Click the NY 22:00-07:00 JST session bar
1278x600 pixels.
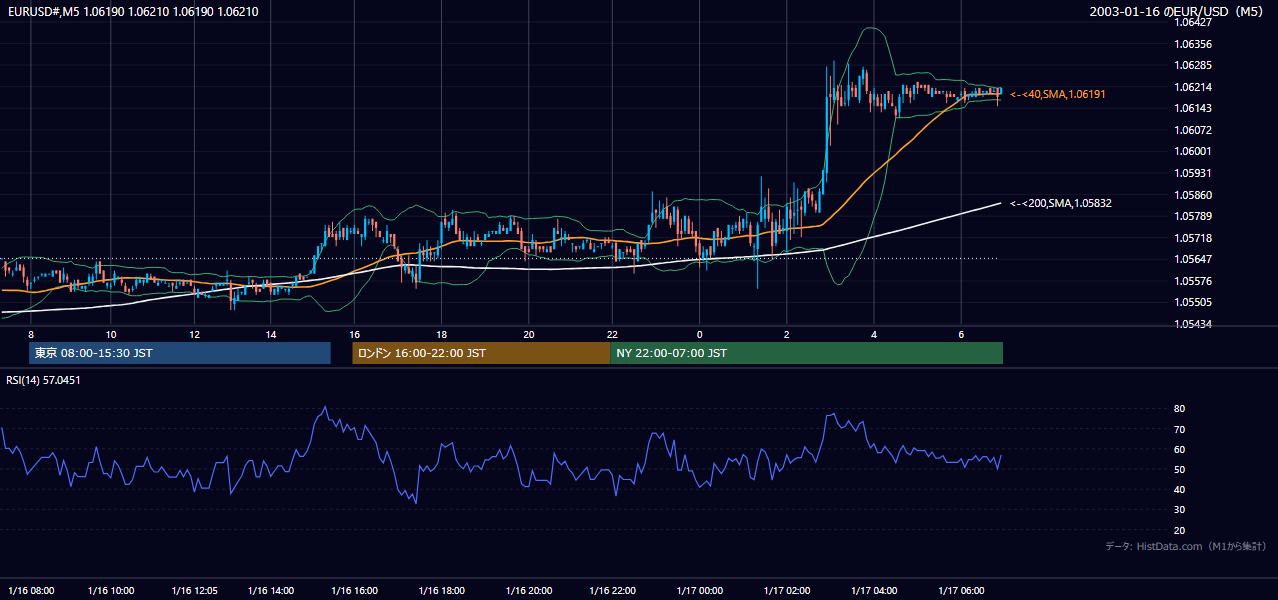pyautogui.click(x=806, y=353)
